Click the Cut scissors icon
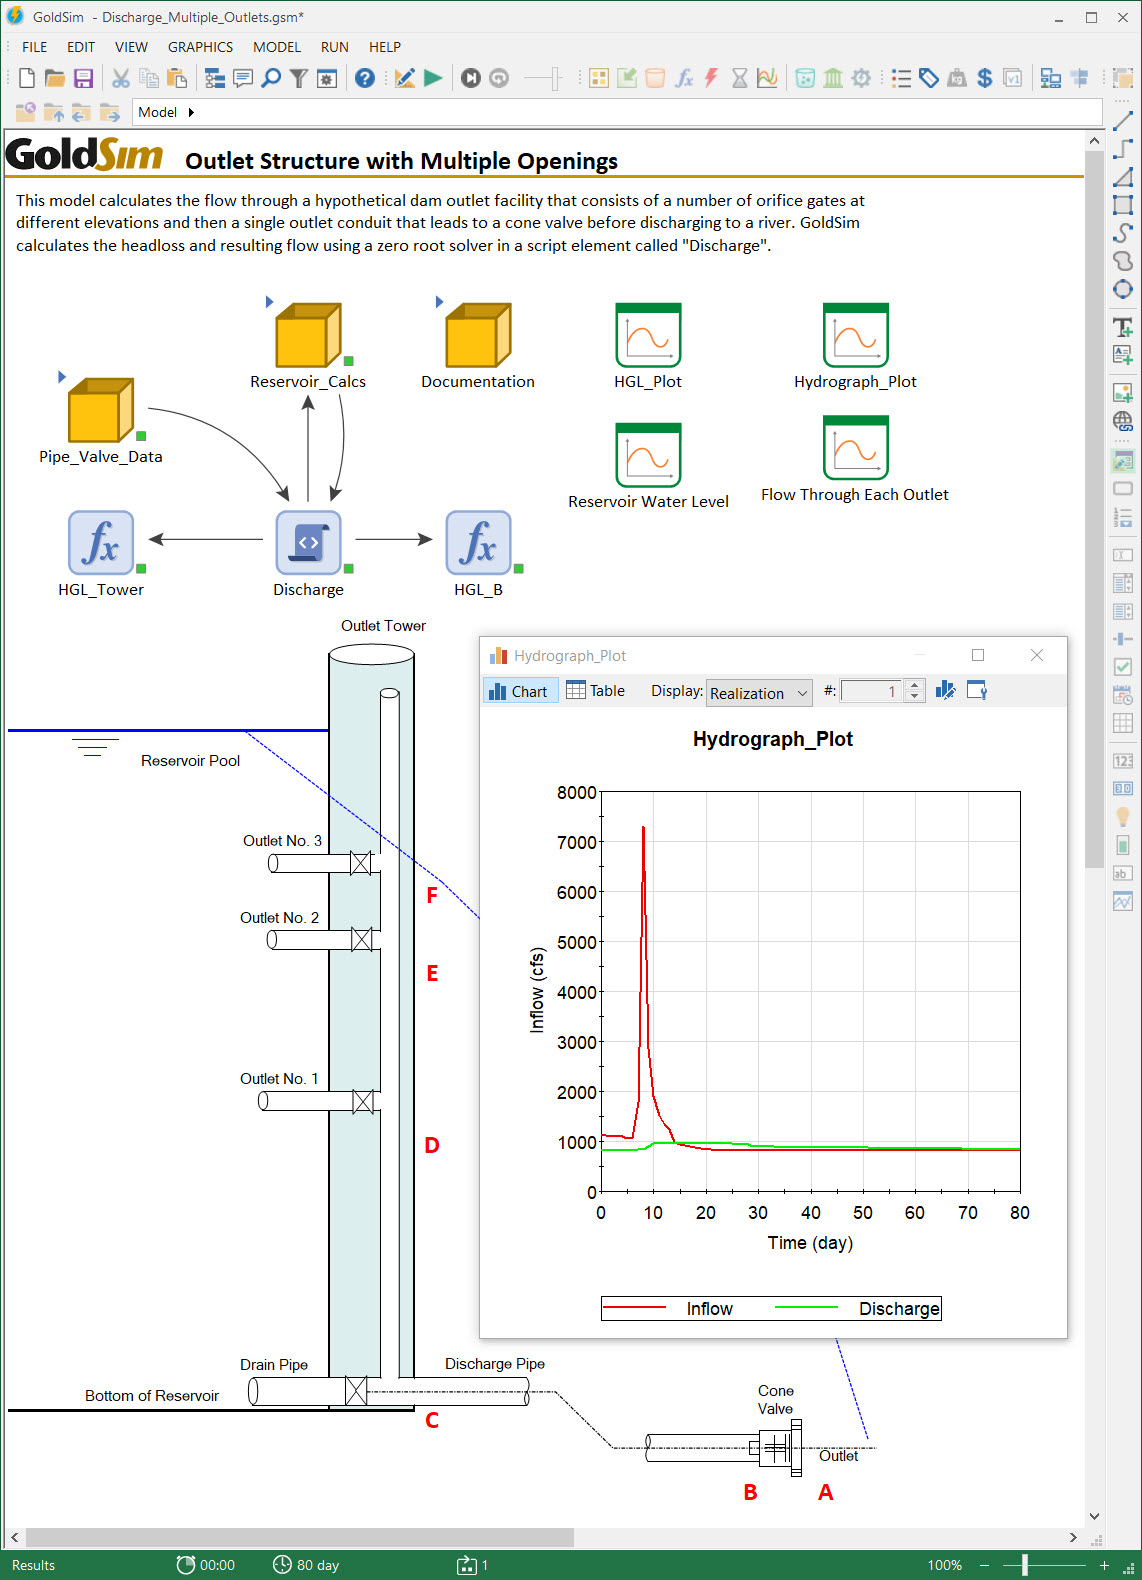Viewport: 1142px width, 1580px height. click(121, 78)
